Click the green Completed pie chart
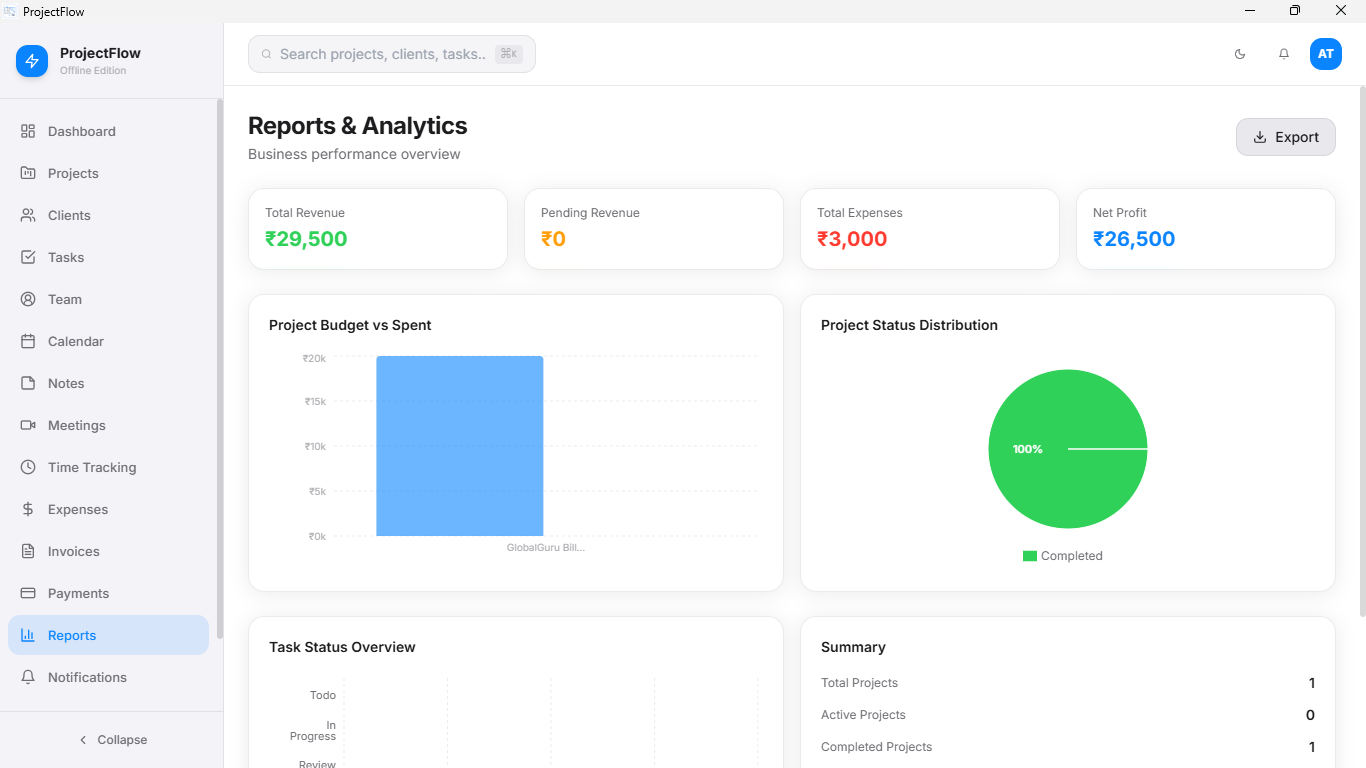This screenshot has width=1366, height=768. coord(1068,449)
